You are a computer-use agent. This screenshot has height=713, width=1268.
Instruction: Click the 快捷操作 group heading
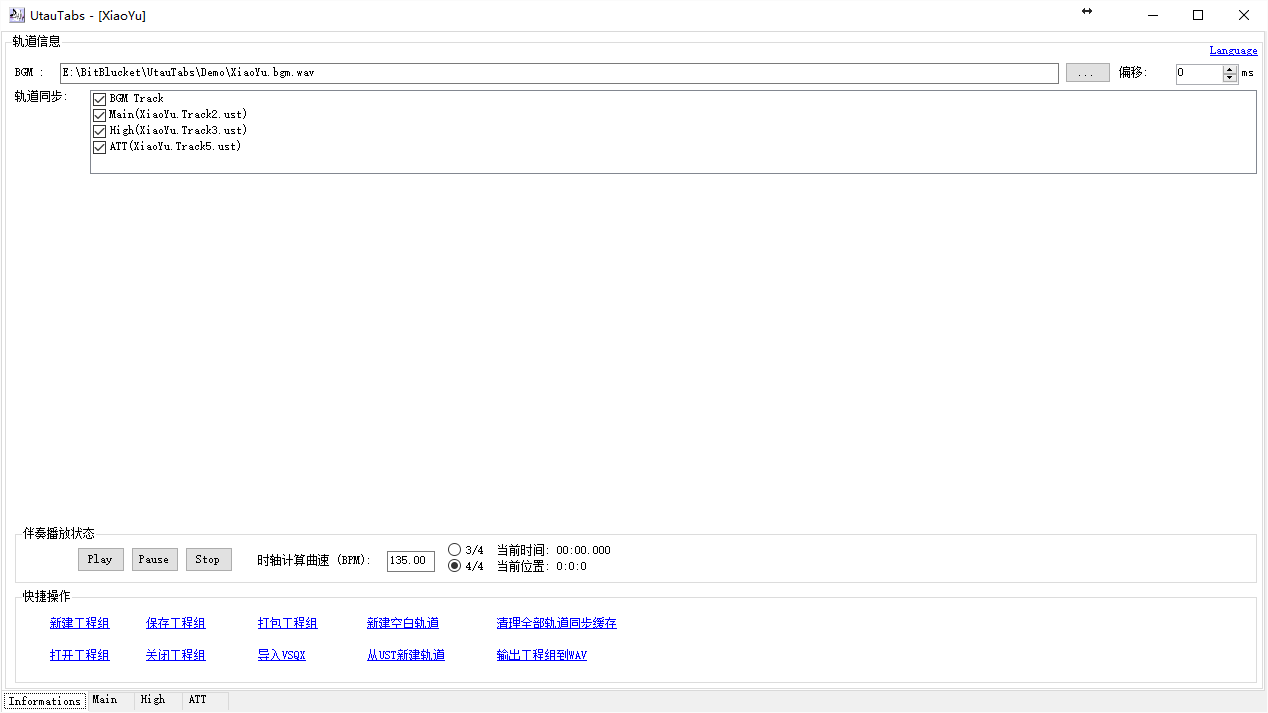(x=47, y=596)
